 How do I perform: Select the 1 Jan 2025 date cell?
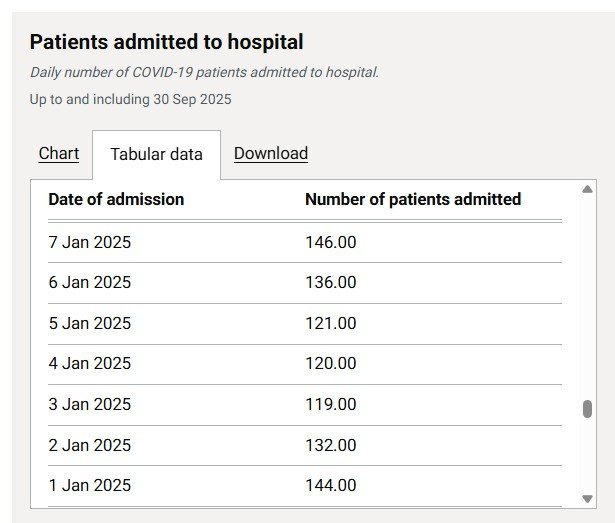pyautogui.click(x=90, y=485)
